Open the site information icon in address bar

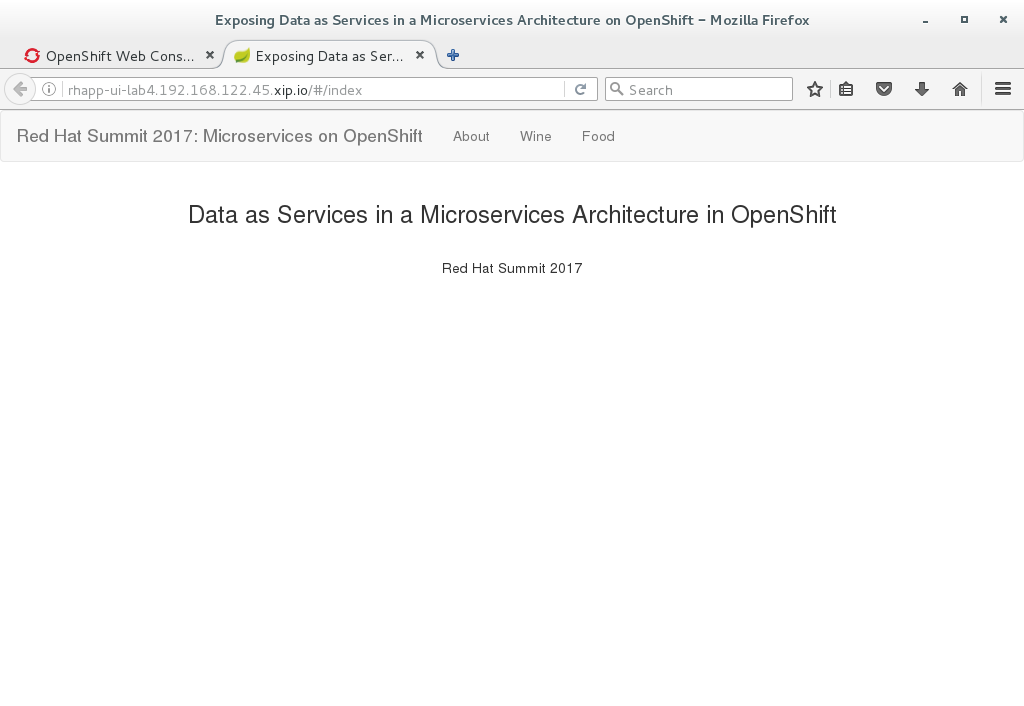tap(49, 89)
